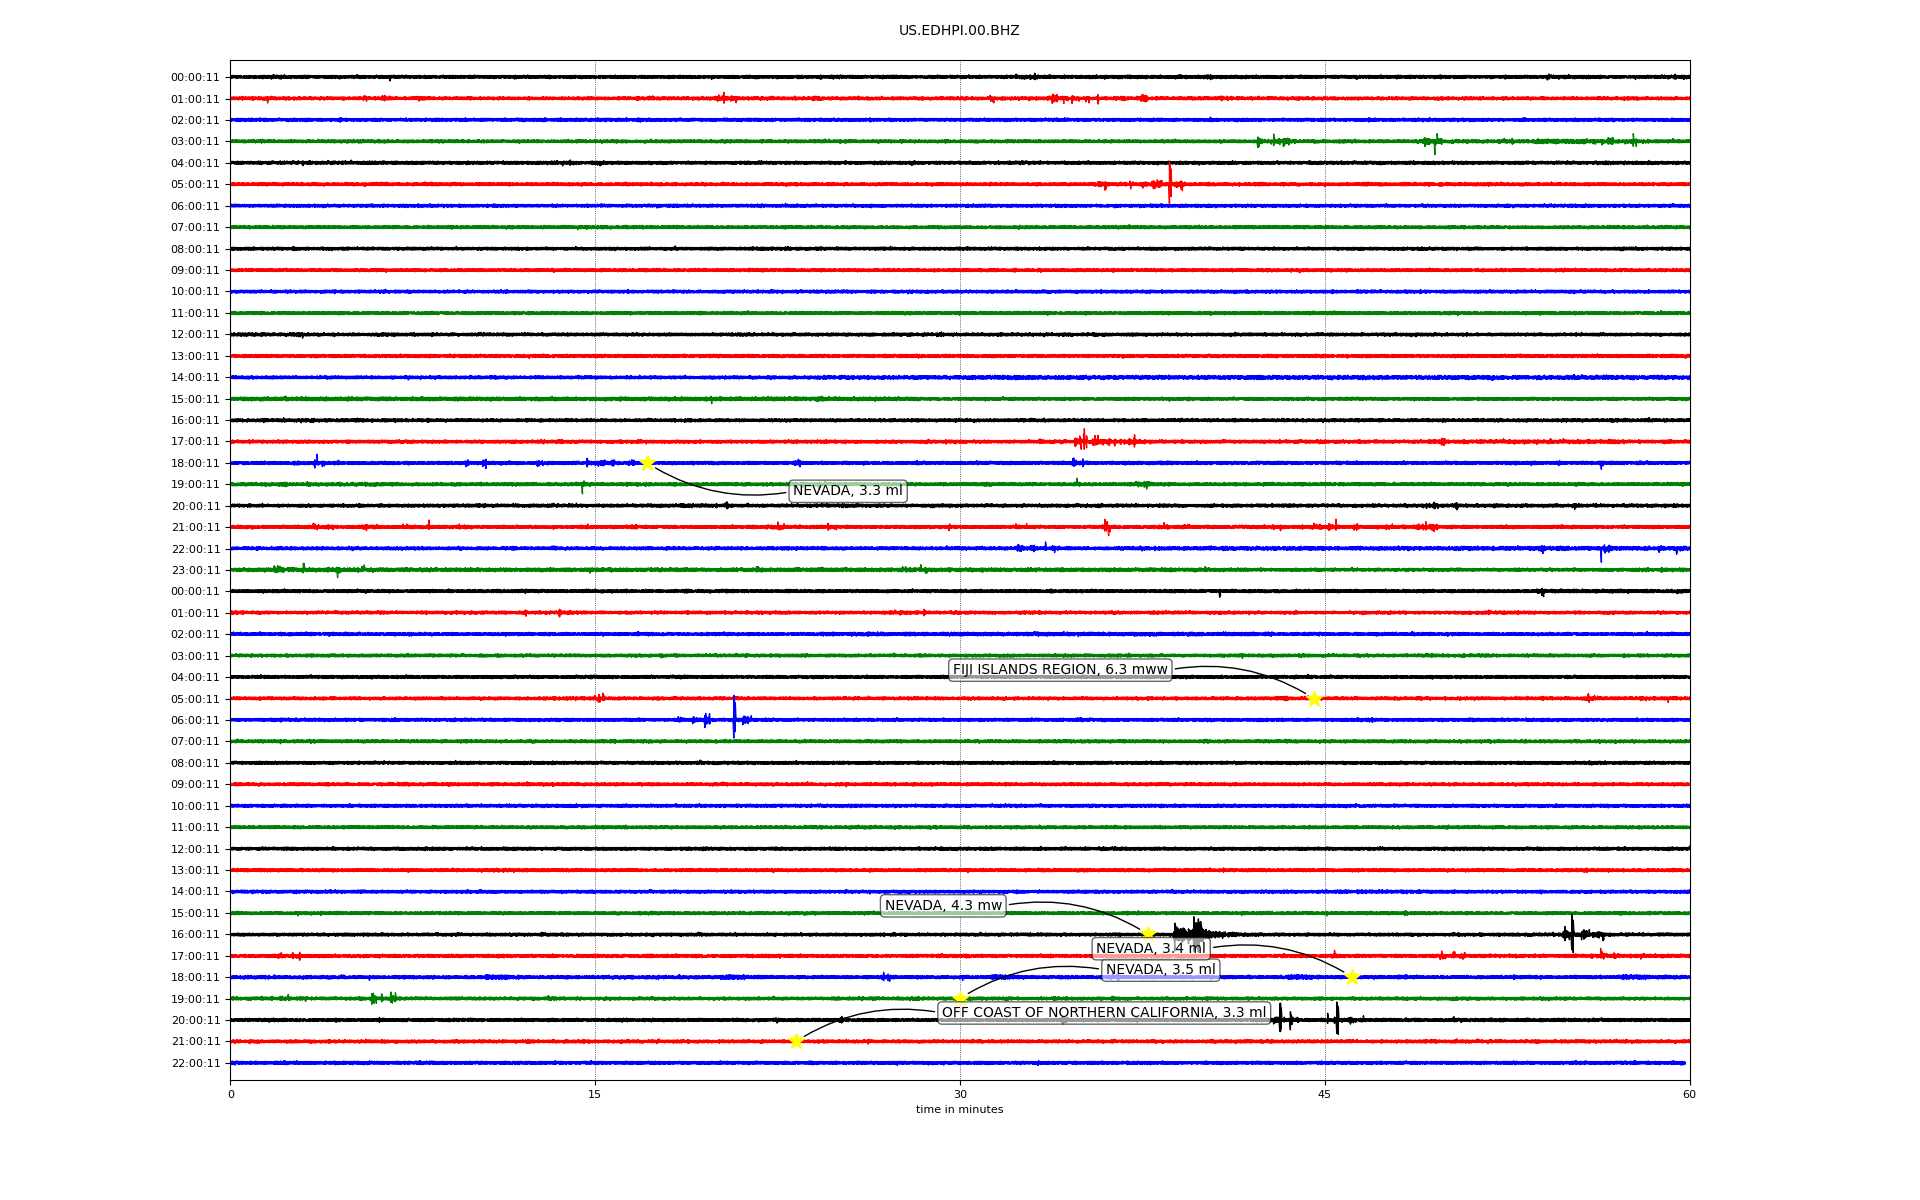This screenshot has height=1200, width=1920.
Task: Click the black burst following the NEVADA 4.3 star
Action: pyautogui.click(x=1193, y=931)
